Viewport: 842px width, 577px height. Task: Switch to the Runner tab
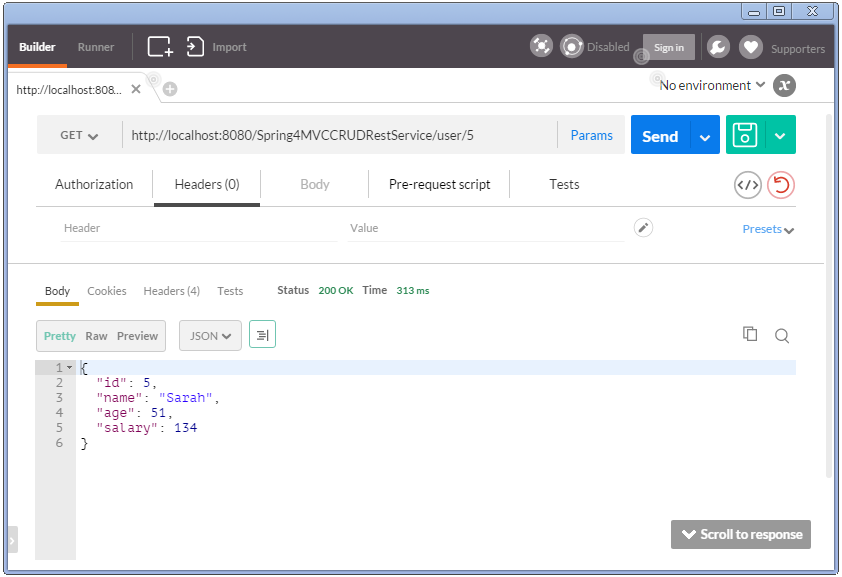tap(95, 46)
